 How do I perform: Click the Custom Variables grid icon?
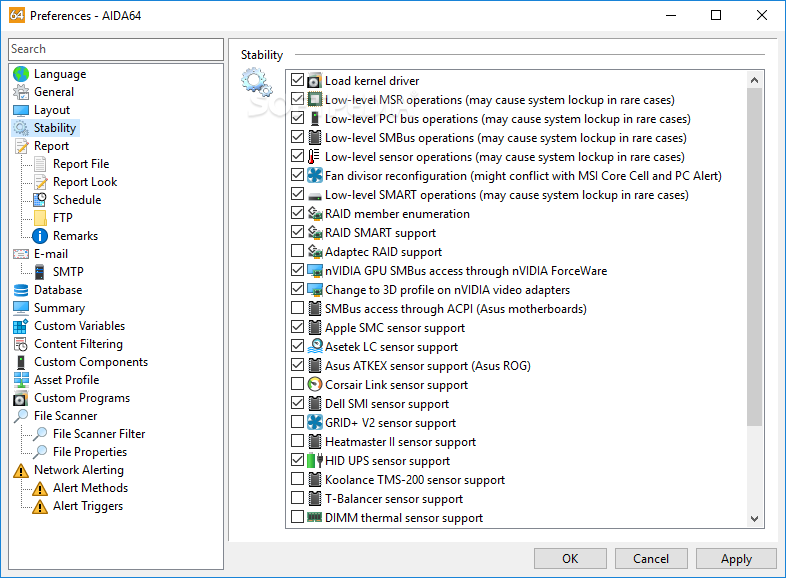[x=21, y=326]
